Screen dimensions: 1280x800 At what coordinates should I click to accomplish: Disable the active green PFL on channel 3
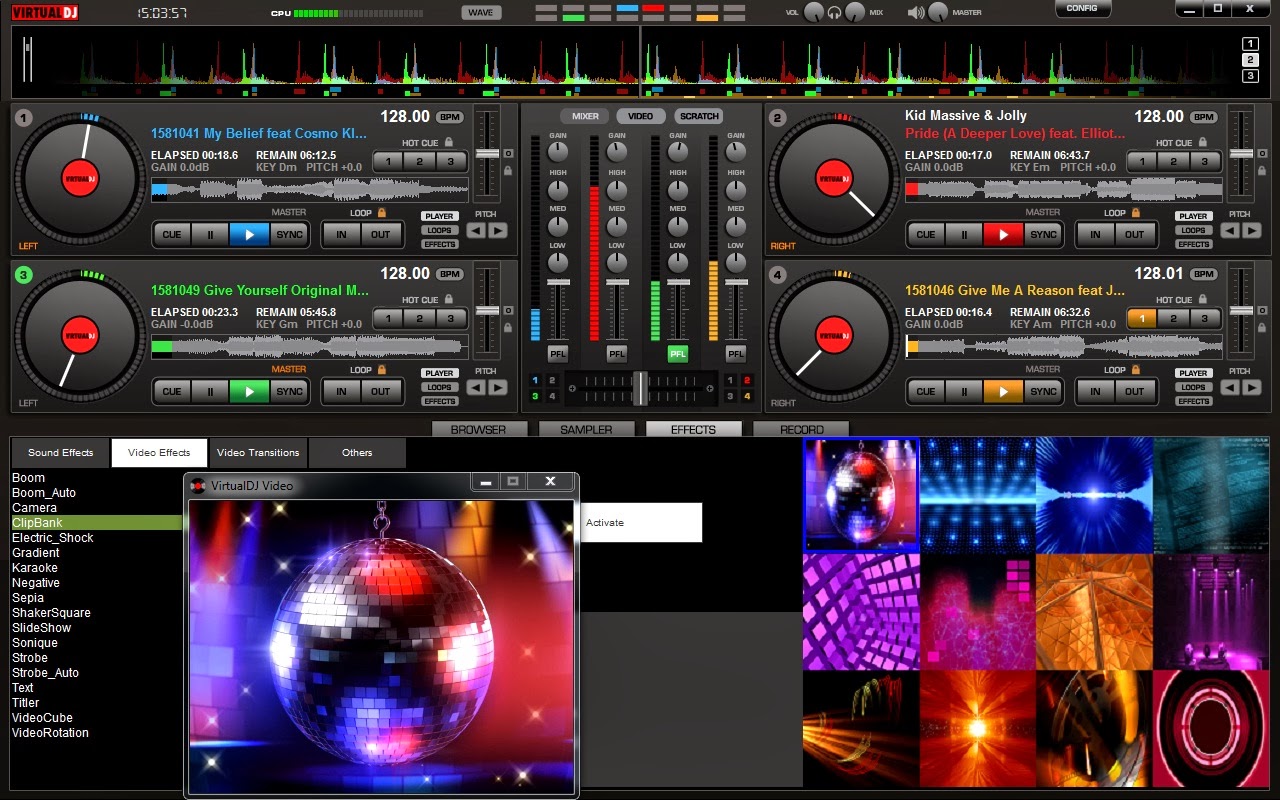coord(677,353)
